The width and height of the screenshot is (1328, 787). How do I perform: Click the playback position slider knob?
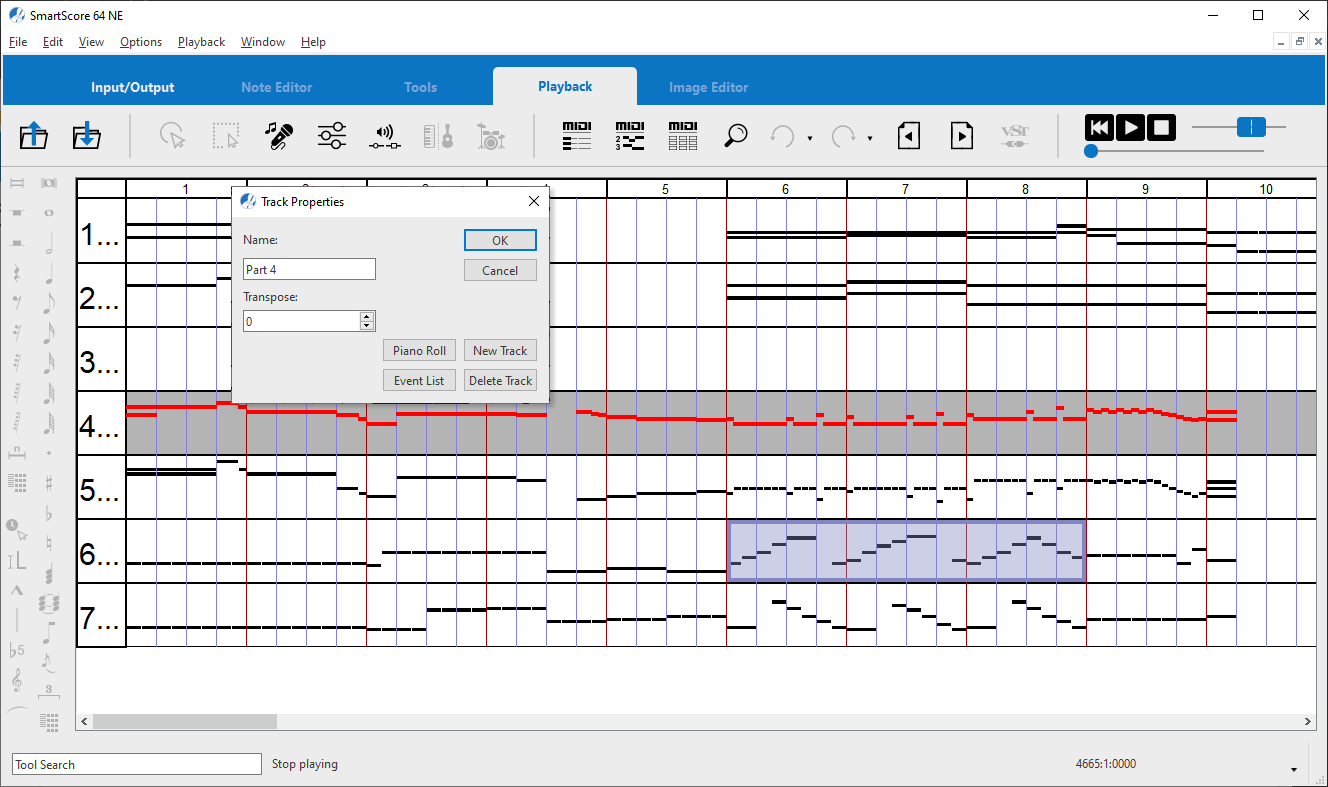(1091, 151)
